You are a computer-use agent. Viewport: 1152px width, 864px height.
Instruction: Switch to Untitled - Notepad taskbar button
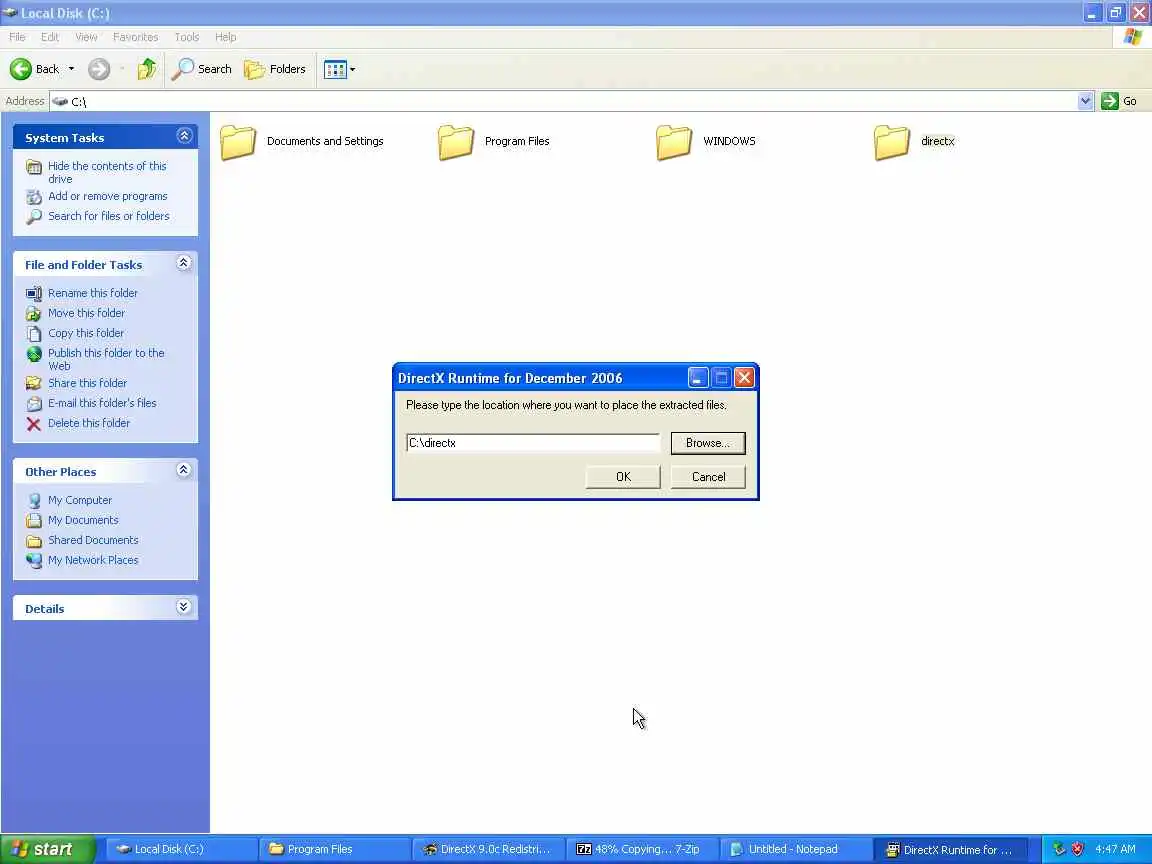794,849
